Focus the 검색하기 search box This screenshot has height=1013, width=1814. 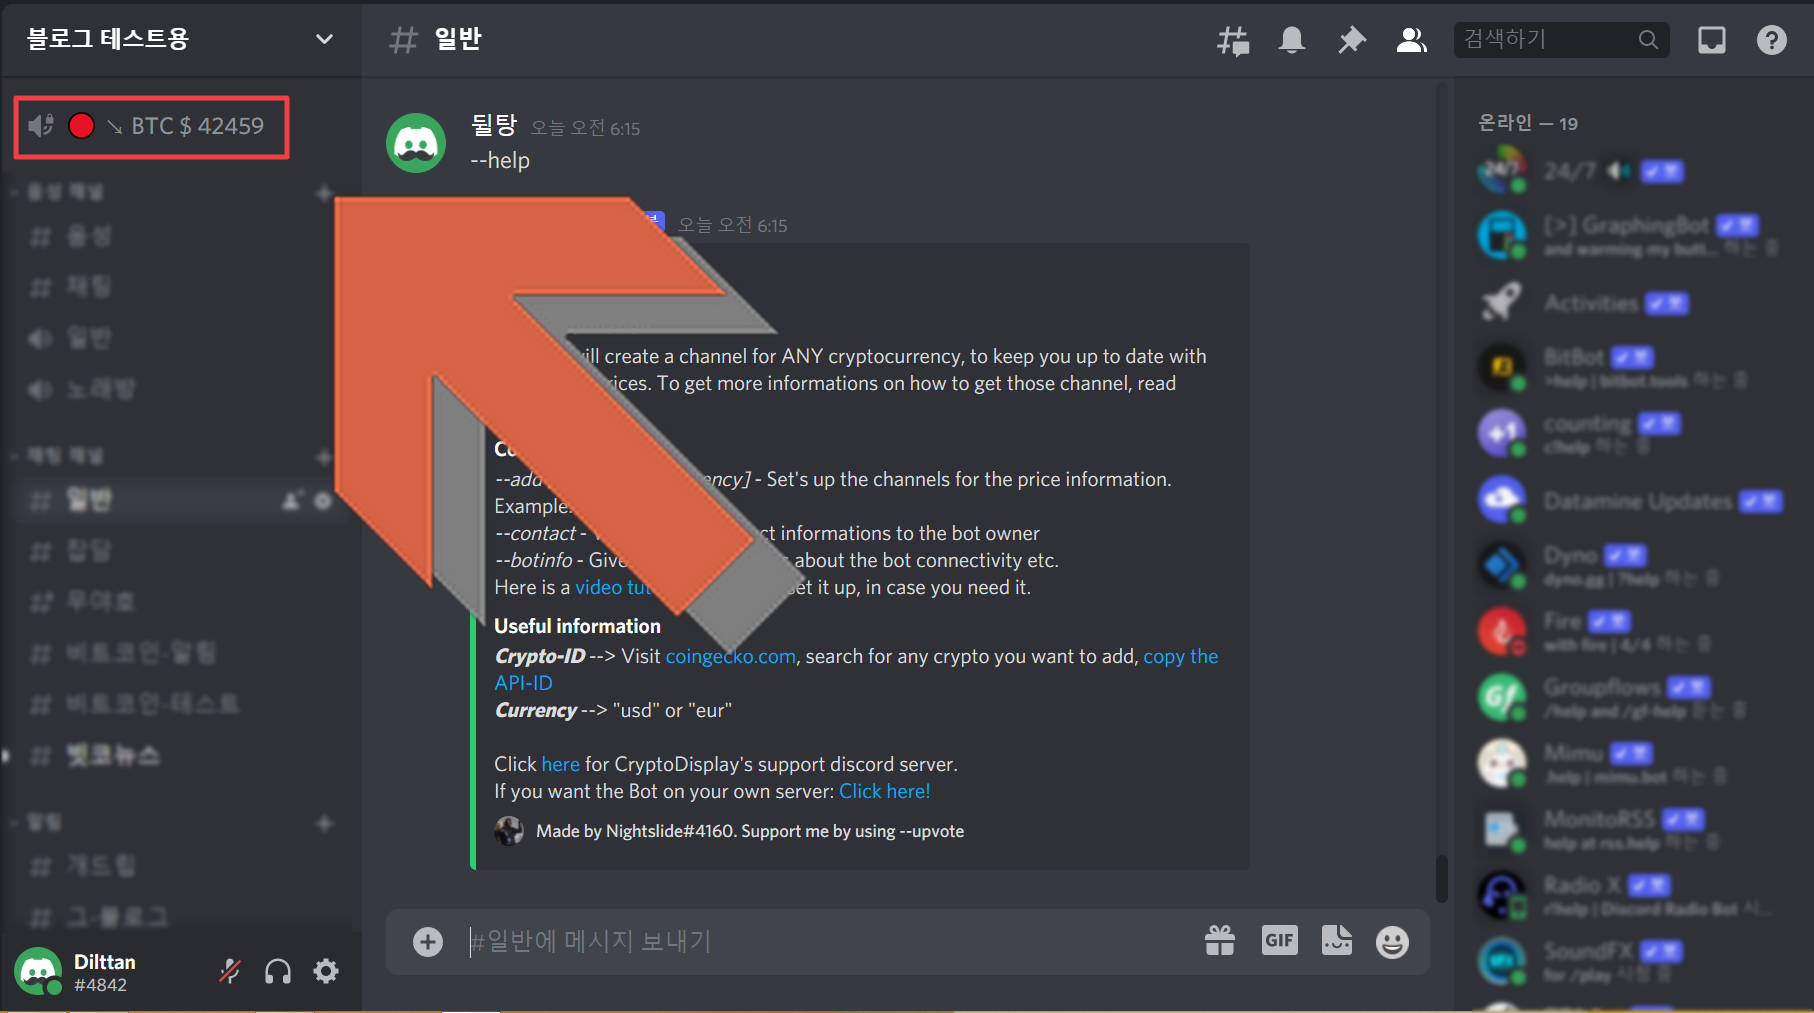click(1561, 40)
